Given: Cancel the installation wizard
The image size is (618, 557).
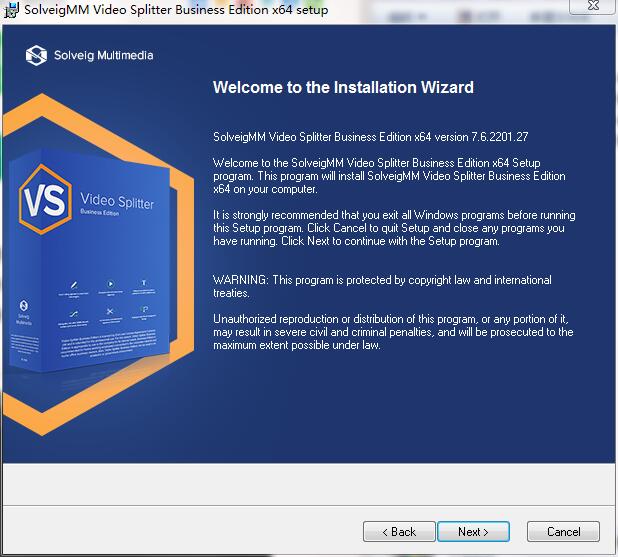Looking at the screenshot, I should point(563,532).
